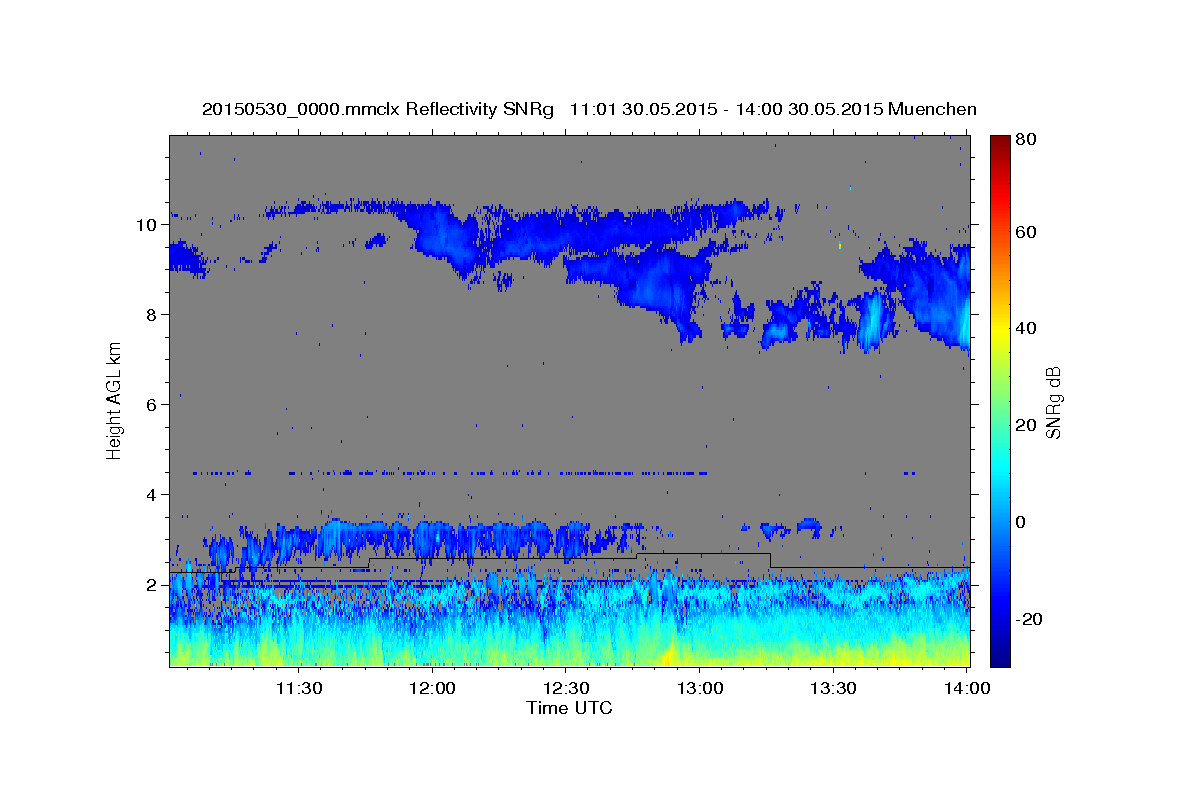Click the height tick label 10
The image size is (1200, 800).
point(149,225)
